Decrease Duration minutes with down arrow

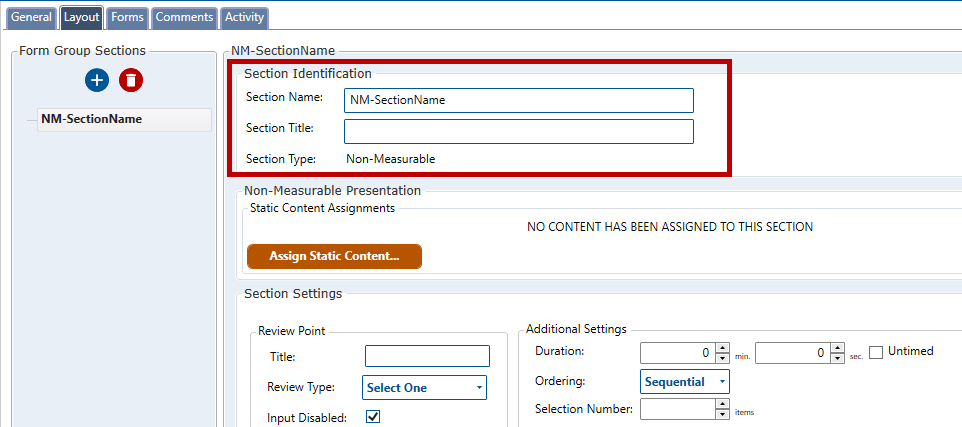pyautogui.click(x=724, y=357)
